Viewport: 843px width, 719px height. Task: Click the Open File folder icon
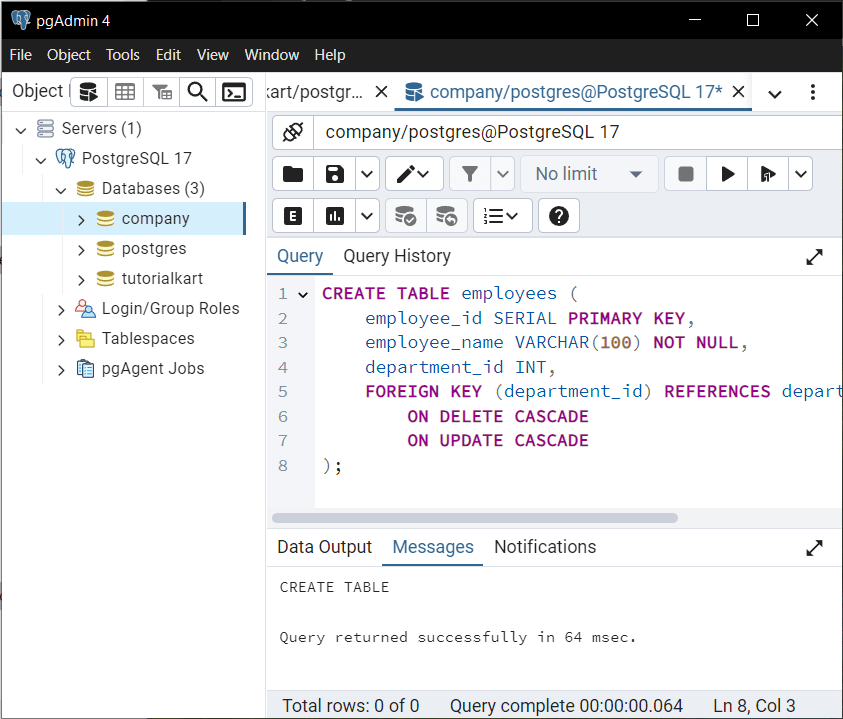pyautogui.click(x=293, y=174)
